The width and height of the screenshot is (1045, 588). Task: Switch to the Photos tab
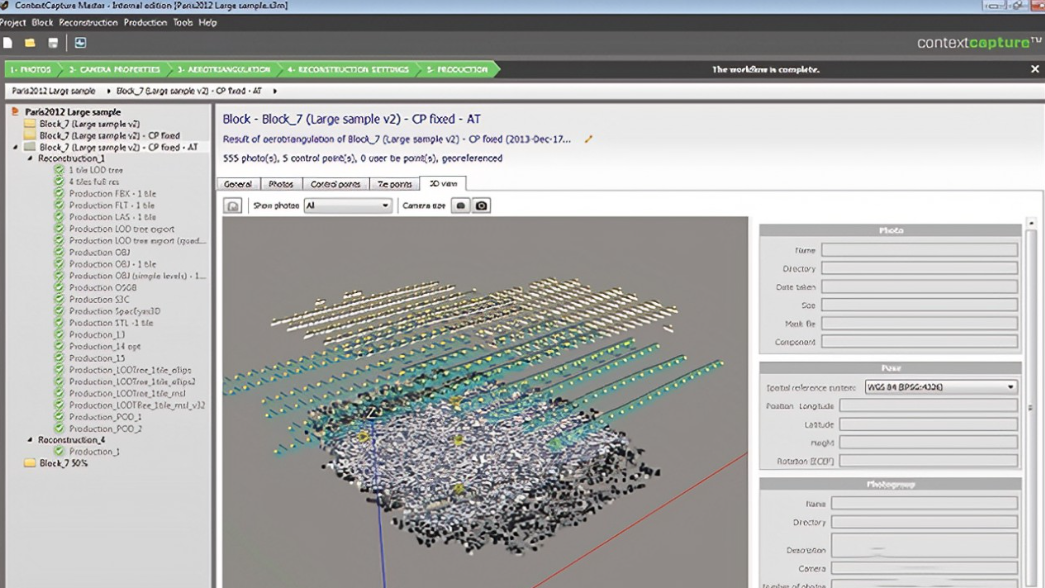tap(281, 184)
